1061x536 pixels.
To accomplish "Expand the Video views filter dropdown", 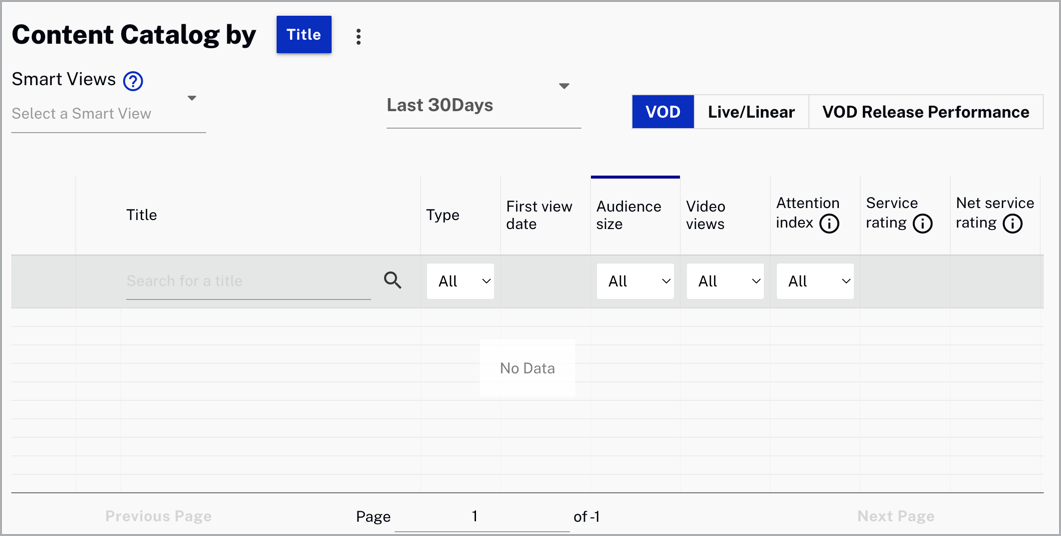I will [x=725, y=281].
